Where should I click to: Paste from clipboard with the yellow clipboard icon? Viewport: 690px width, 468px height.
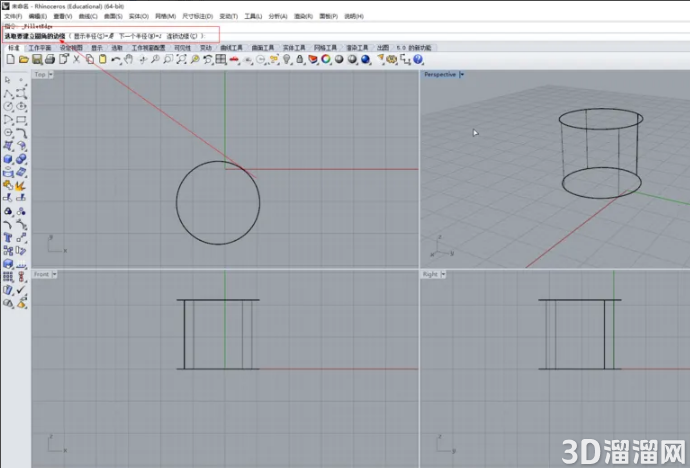[103, 59]
